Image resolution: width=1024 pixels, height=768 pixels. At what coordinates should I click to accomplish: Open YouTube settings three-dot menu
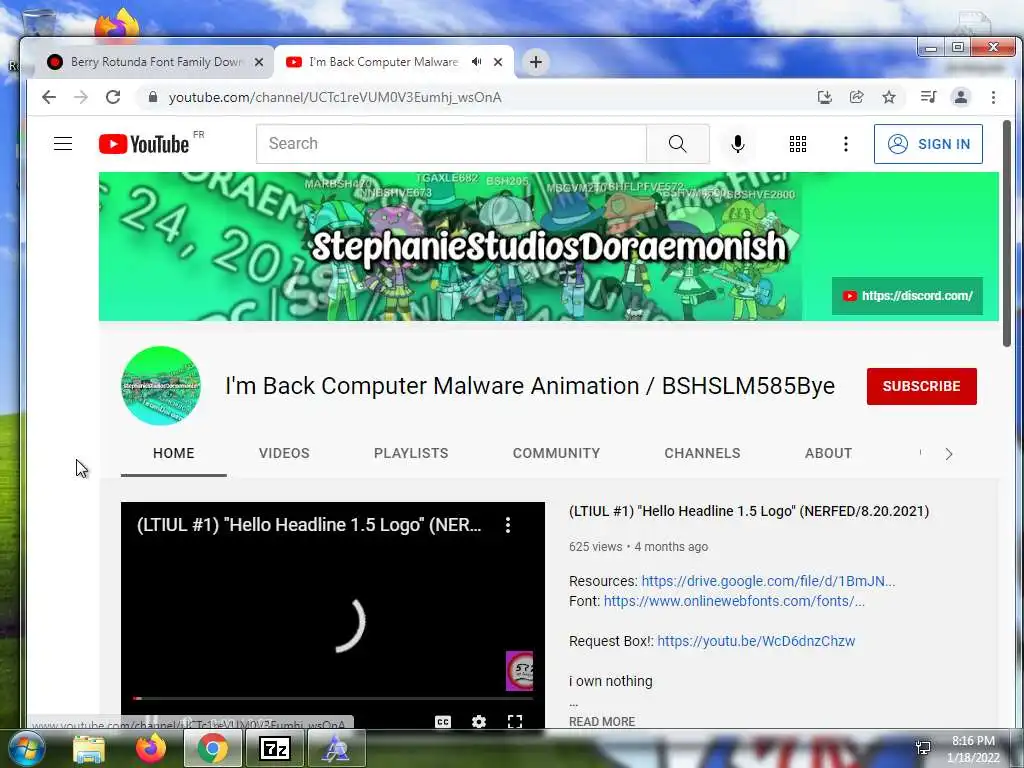pos(846,144)
